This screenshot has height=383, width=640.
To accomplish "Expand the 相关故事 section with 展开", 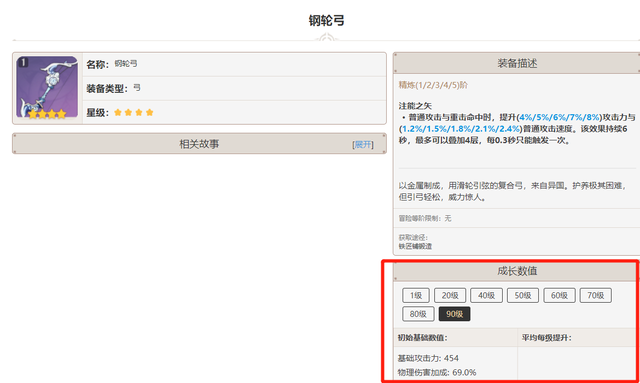I will click(x=363, y=145).
